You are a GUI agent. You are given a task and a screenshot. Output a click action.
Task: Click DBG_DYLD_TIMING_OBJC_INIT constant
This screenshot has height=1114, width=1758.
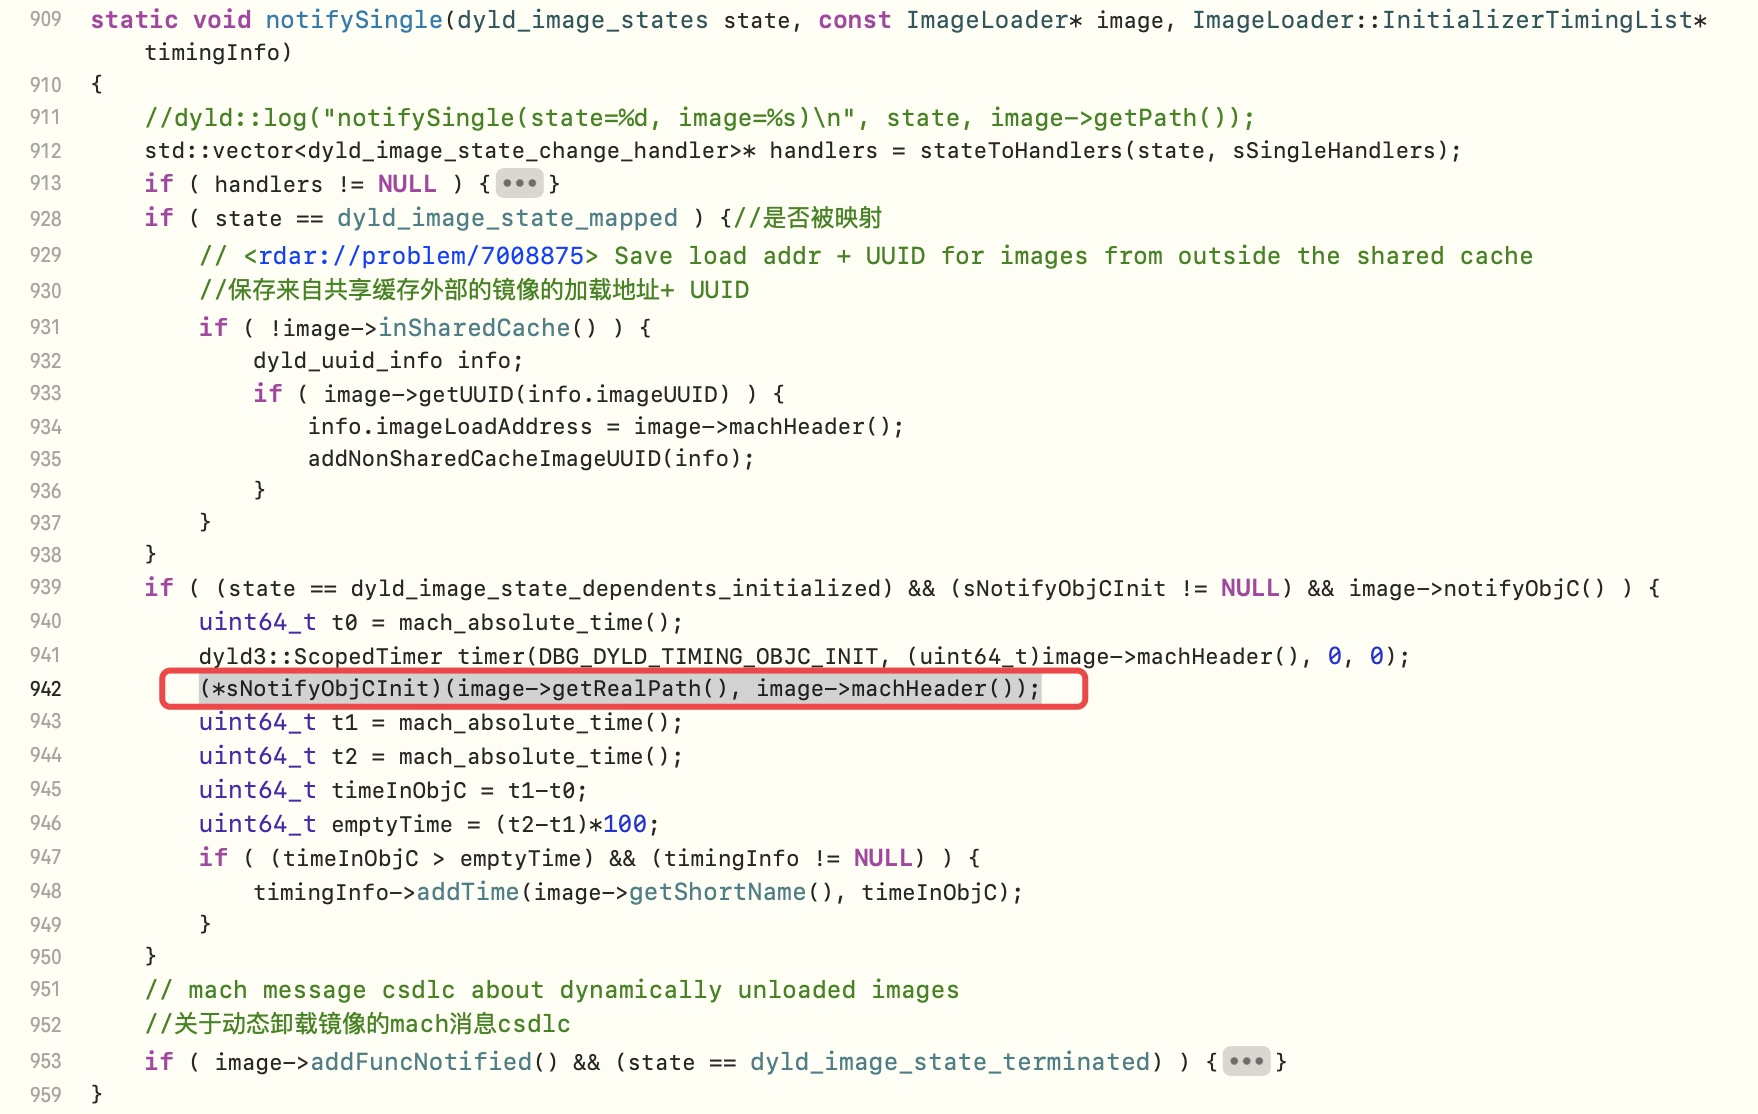[x=708, y=656]
